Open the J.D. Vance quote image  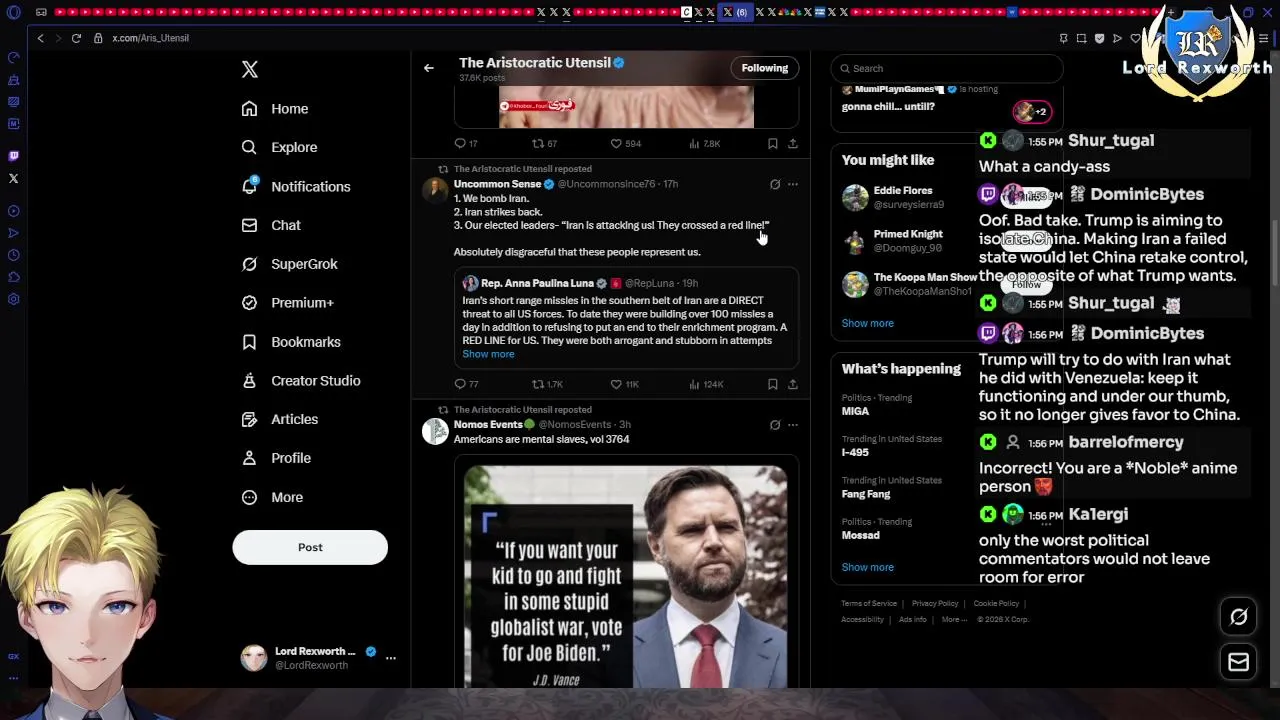[x=626, y=577]
